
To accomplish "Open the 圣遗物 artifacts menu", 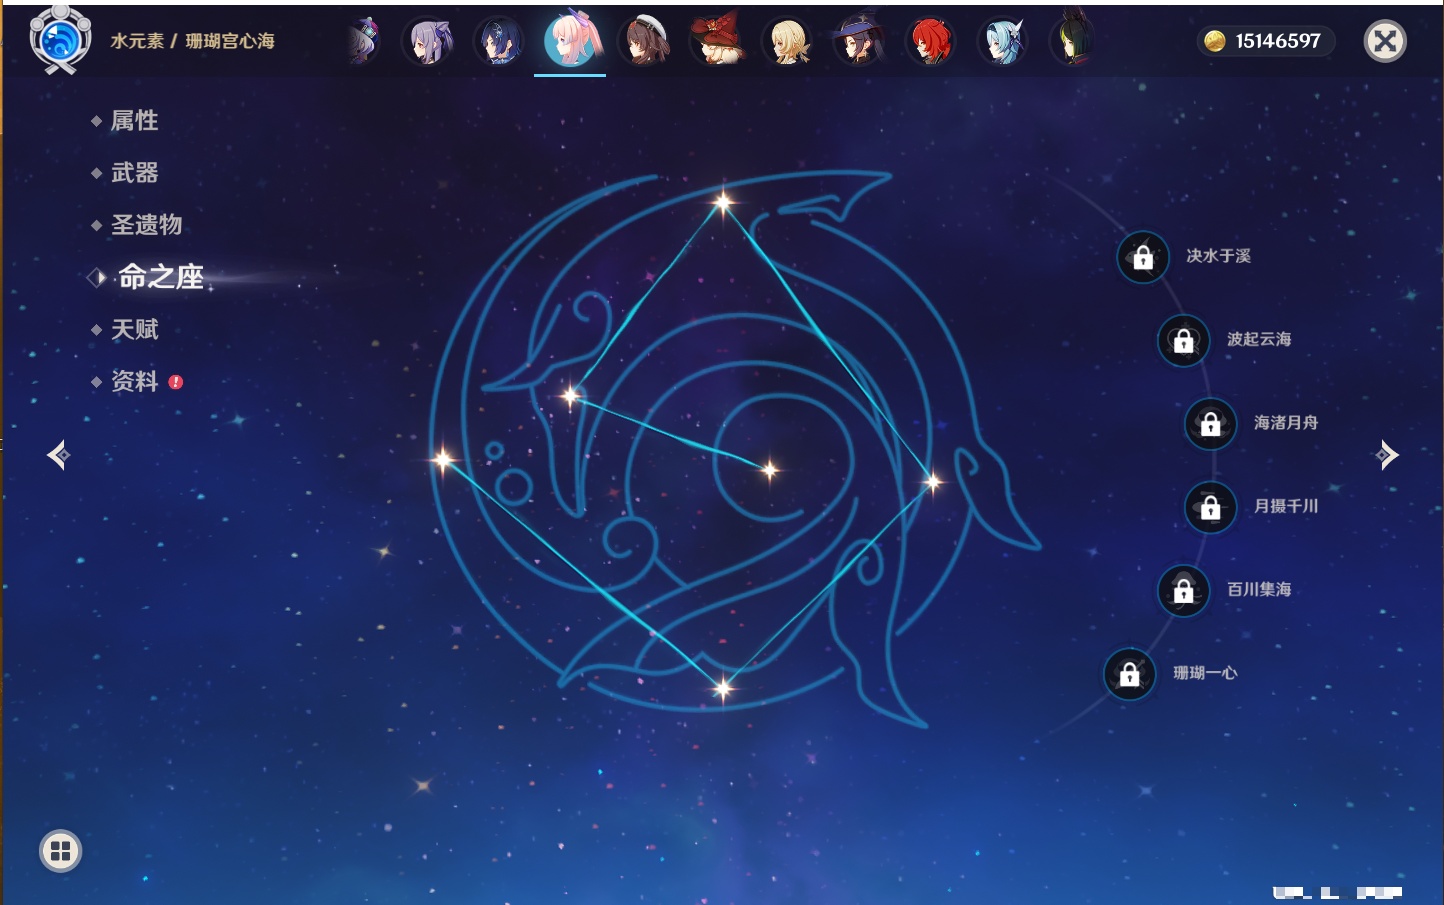I will [x=146, y=225].
